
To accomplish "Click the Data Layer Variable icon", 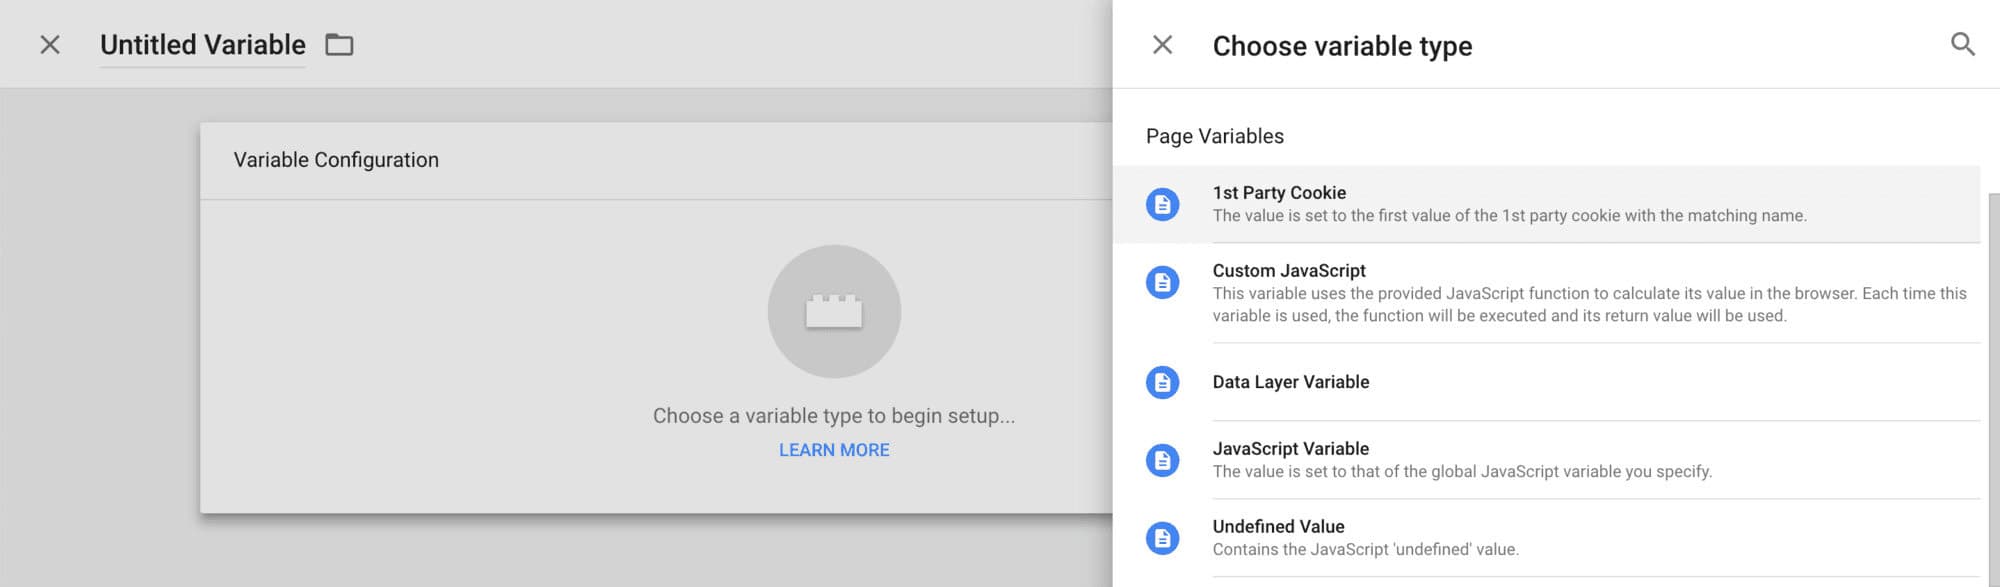I will click(1162, 382).
